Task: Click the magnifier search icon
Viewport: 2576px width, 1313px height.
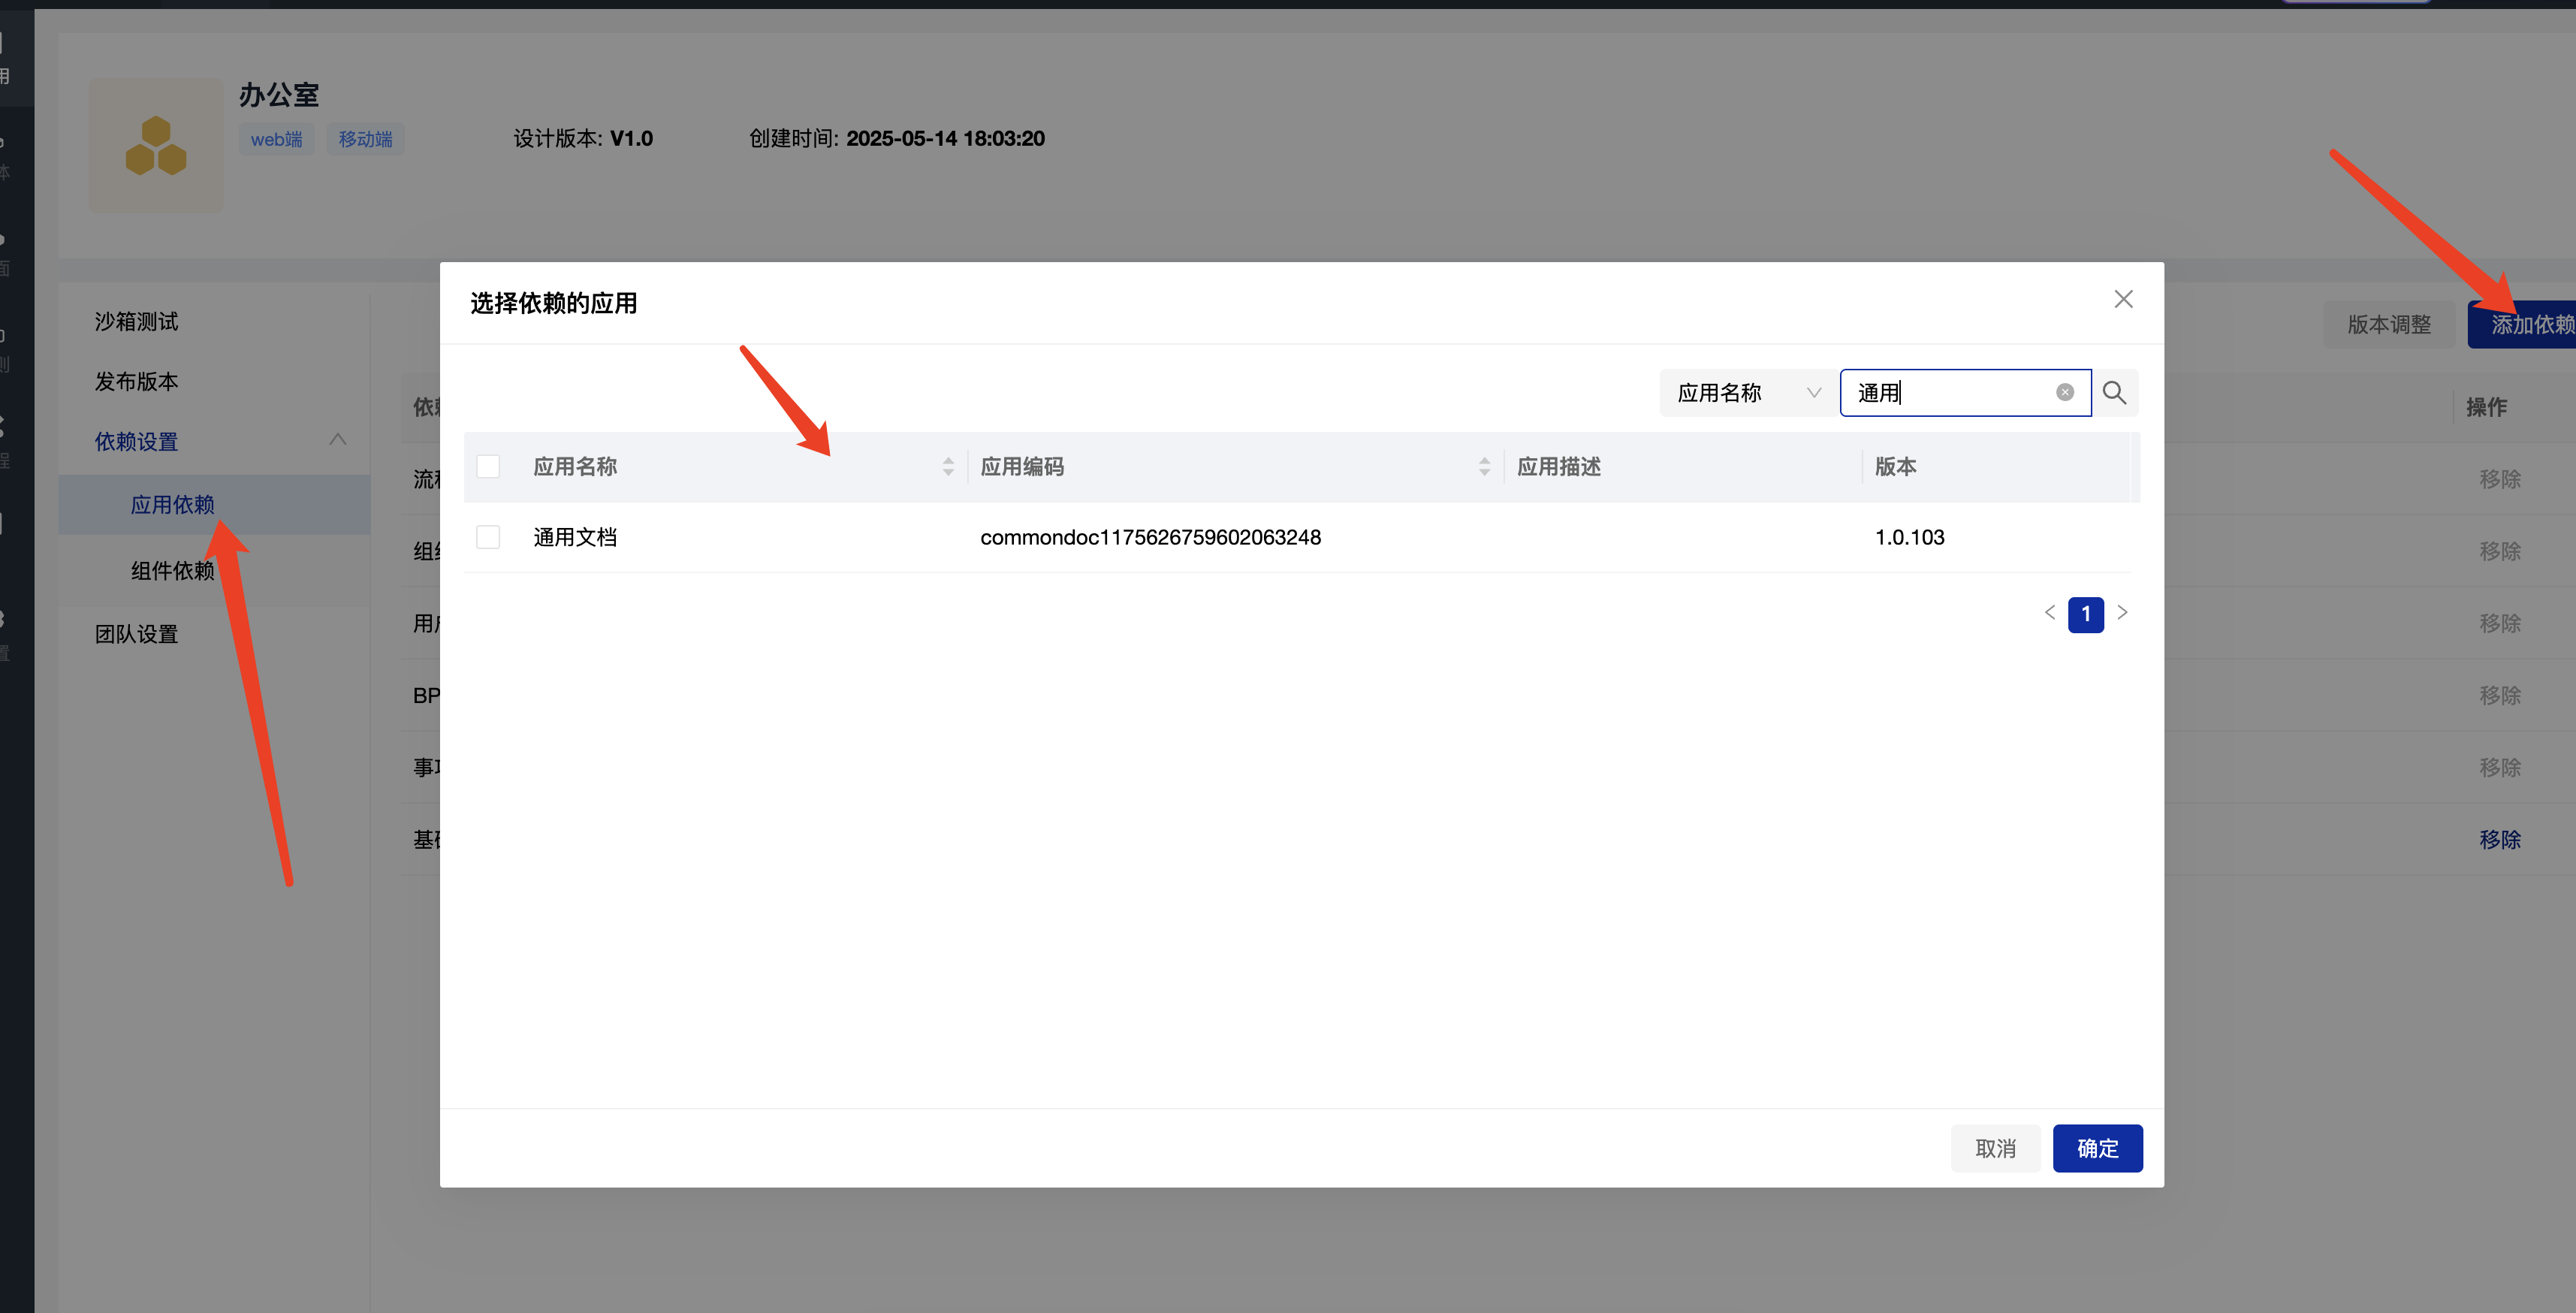Action: pyautogui.click(x=2114, y=393)
